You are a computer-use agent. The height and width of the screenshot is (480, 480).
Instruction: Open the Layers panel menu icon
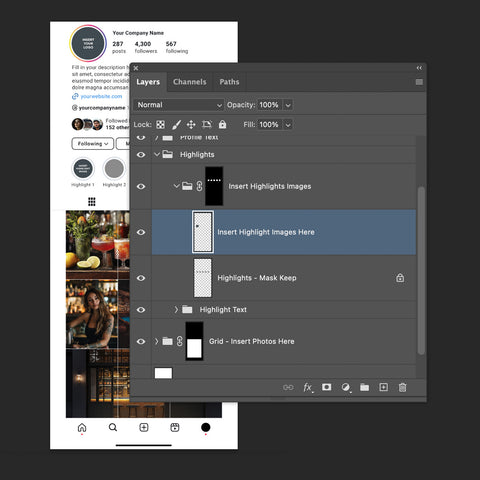coord(419,82)
